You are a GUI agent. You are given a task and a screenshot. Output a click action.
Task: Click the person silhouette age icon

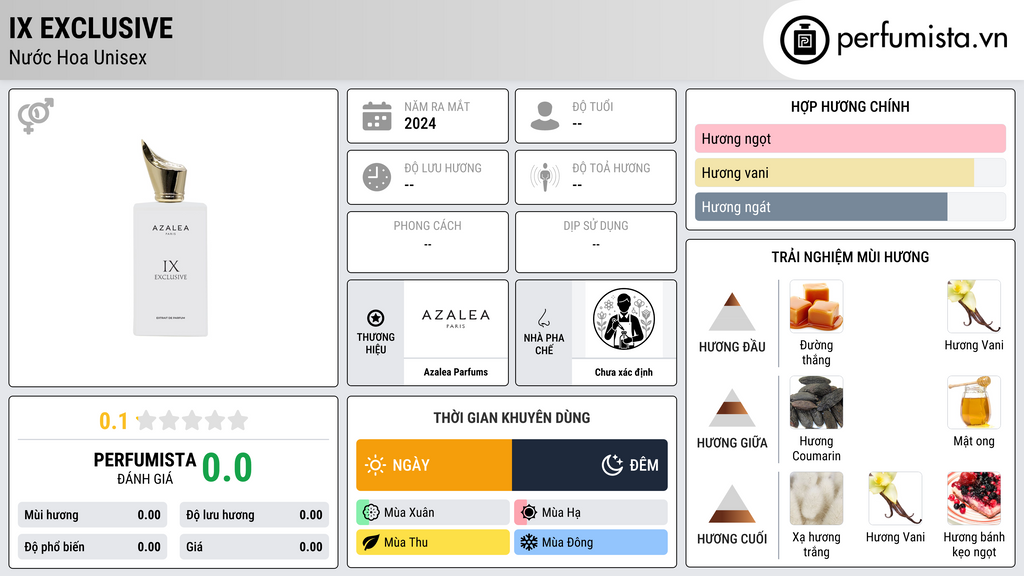[545, 116]
